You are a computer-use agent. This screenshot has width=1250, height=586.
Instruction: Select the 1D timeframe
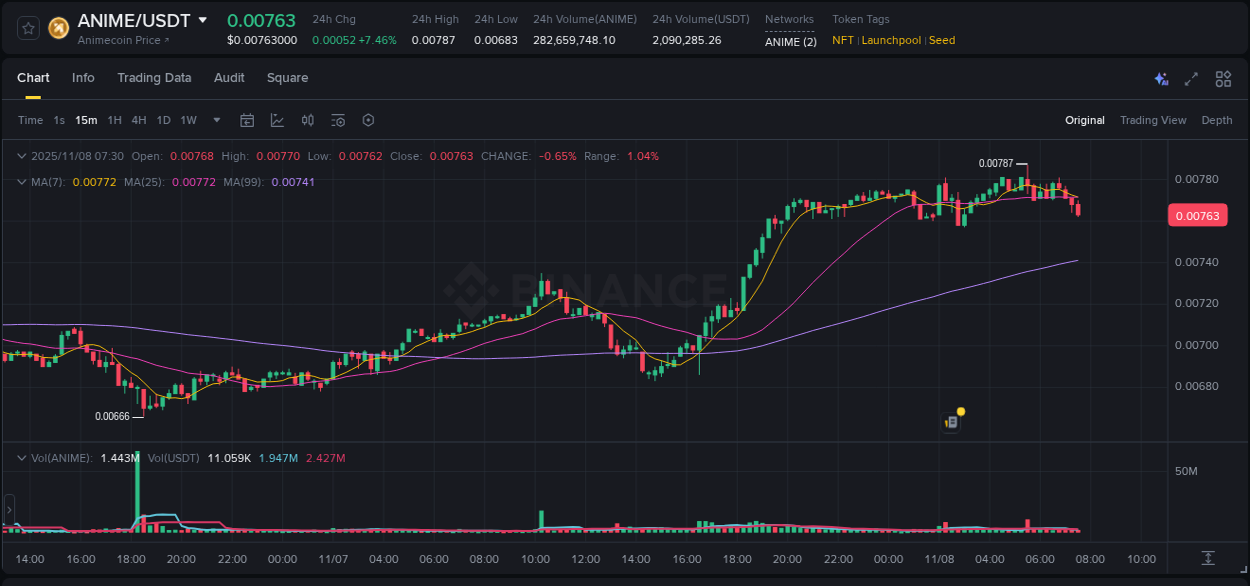[x=163, y=119]
